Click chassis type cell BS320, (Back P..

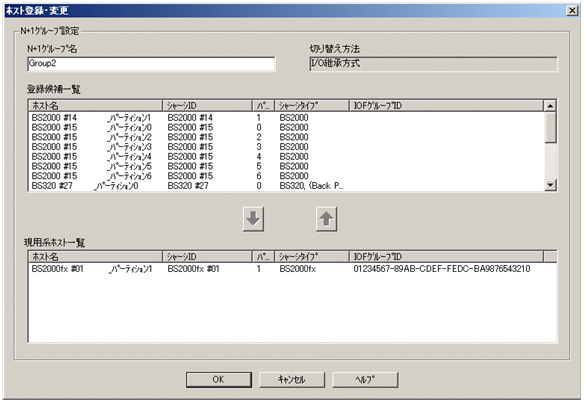[x=311, y=186]
